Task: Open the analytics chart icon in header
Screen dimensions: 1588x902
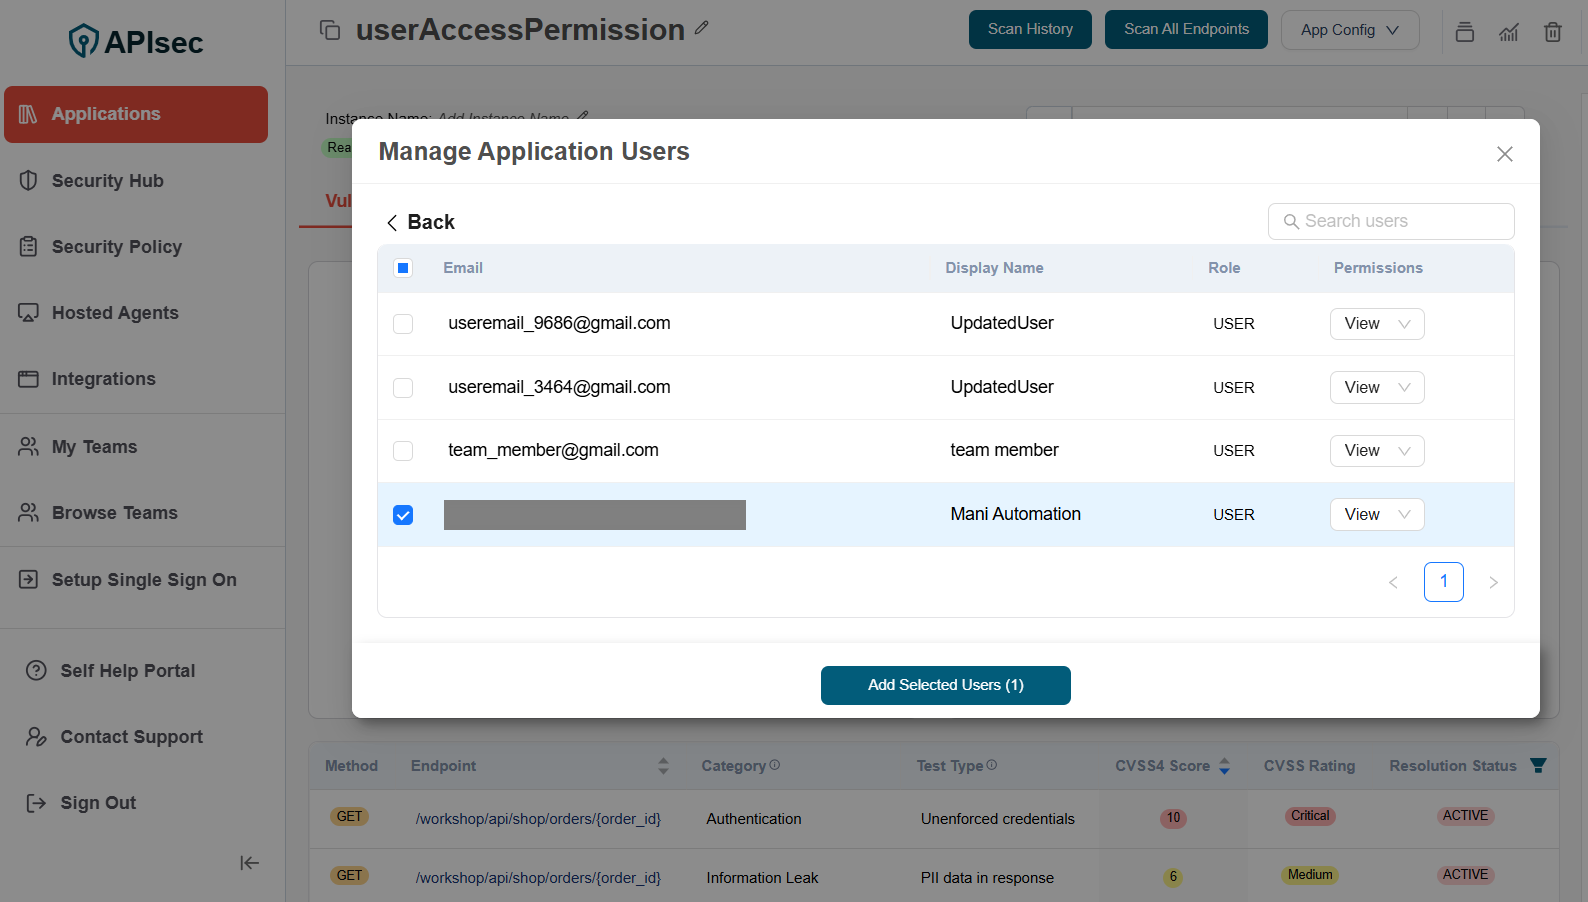Action: (1509, 32)
